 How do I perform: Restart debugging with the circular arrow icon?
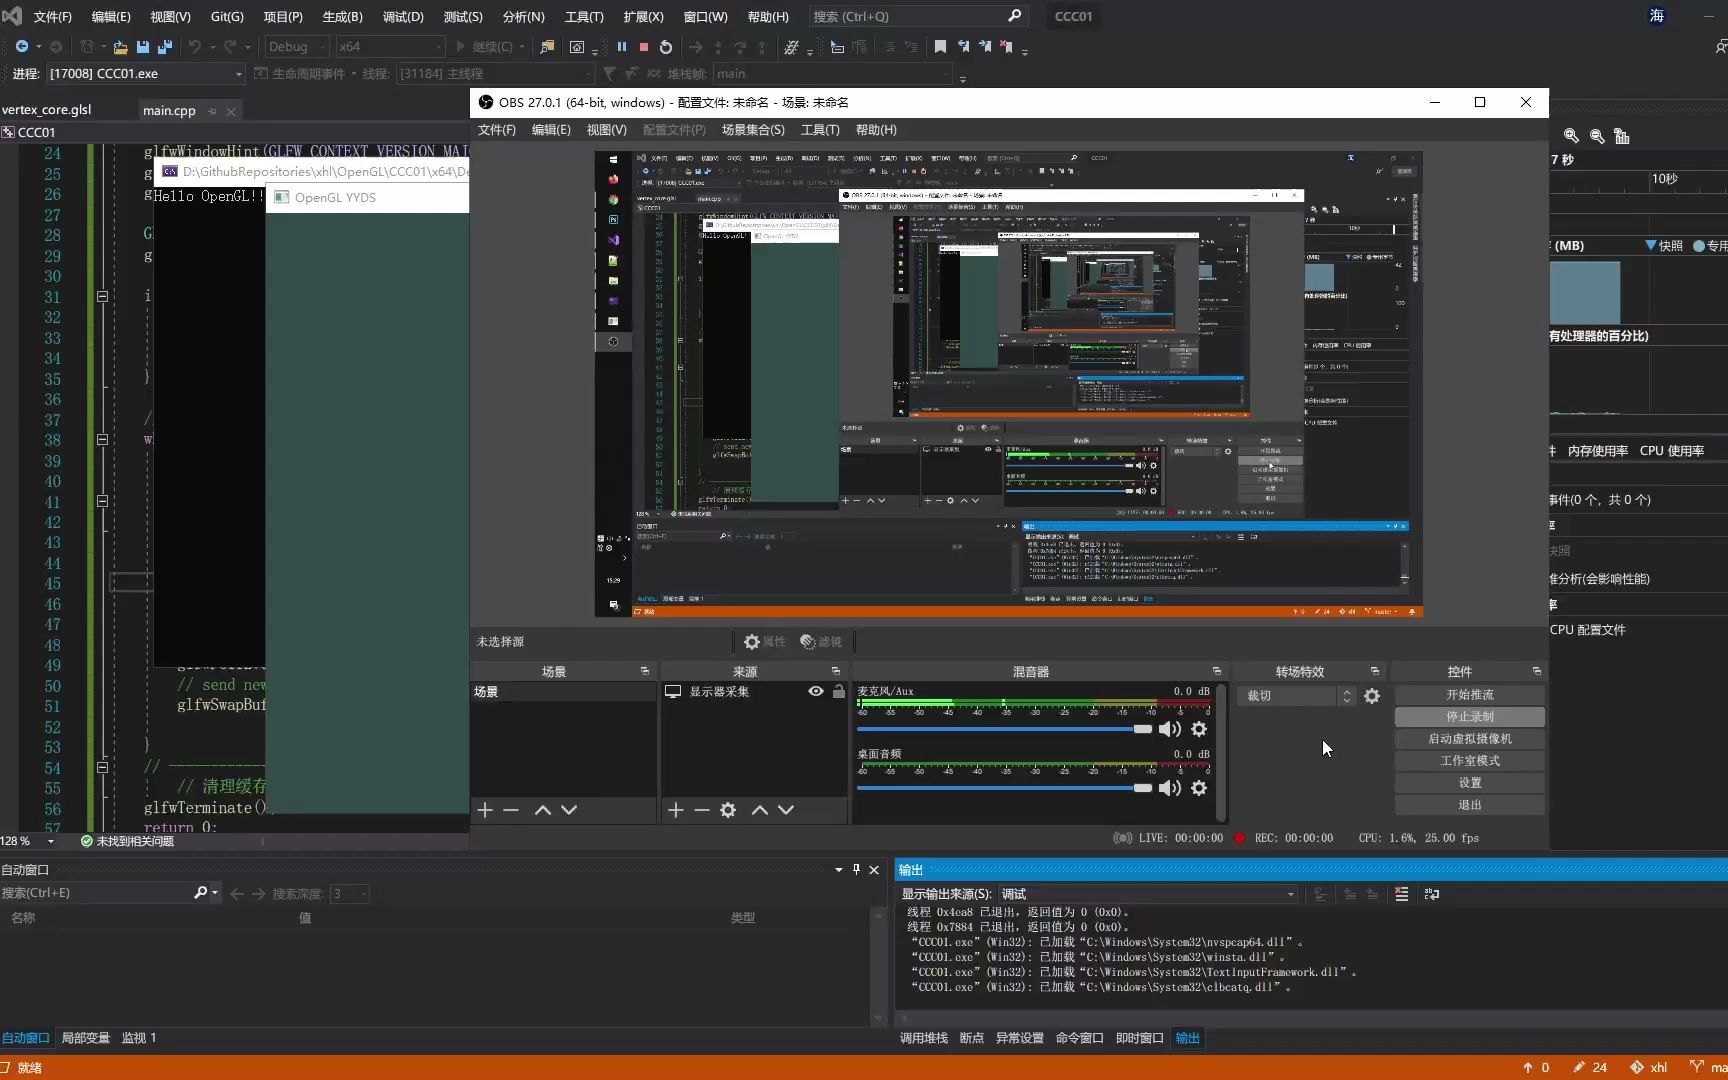tap(666, 46)
